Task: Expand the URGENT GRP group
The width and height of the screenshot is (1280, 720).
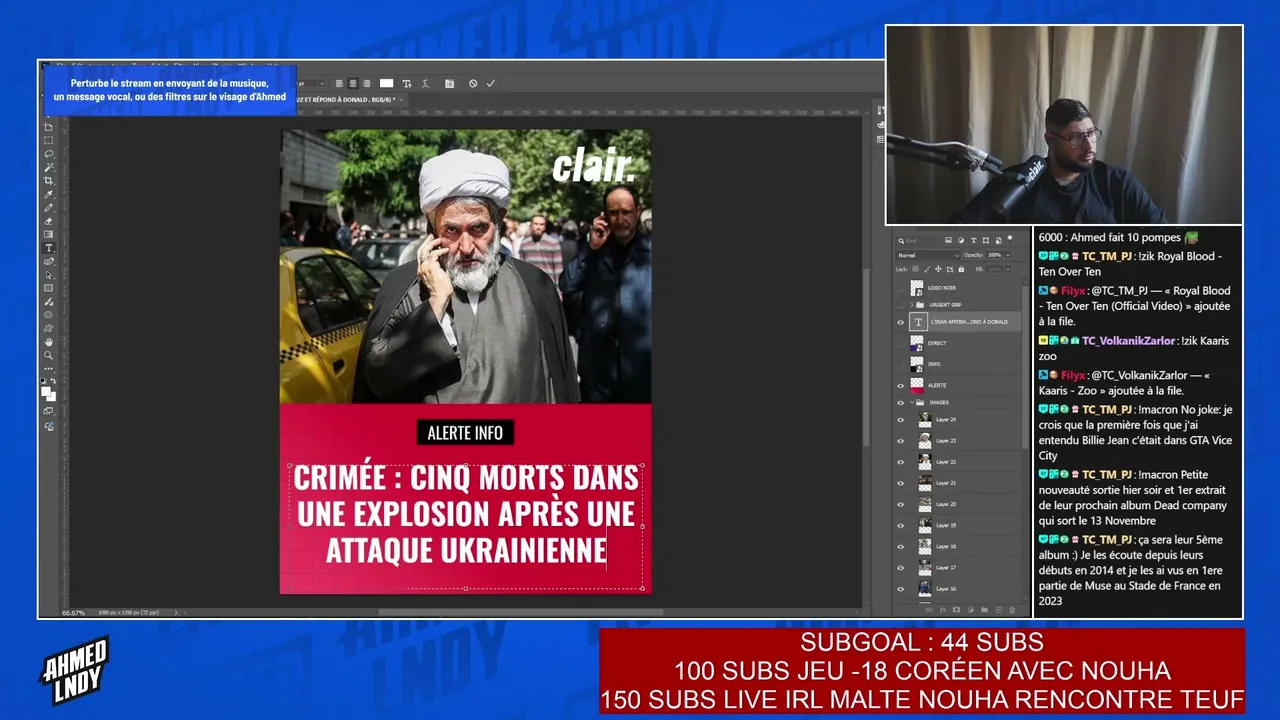Action: (911, 304)
